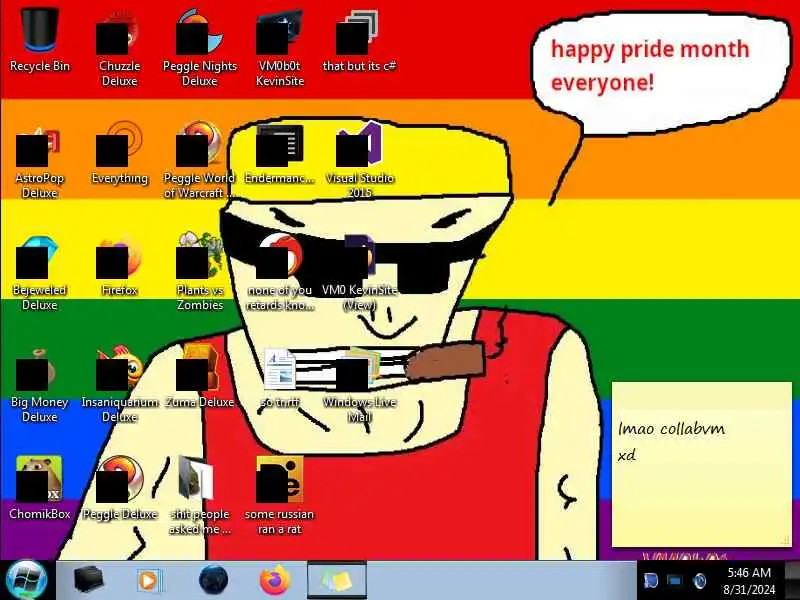
Task: Open Windows Media Player from taskbar
Action: click(x=149, y=581)
